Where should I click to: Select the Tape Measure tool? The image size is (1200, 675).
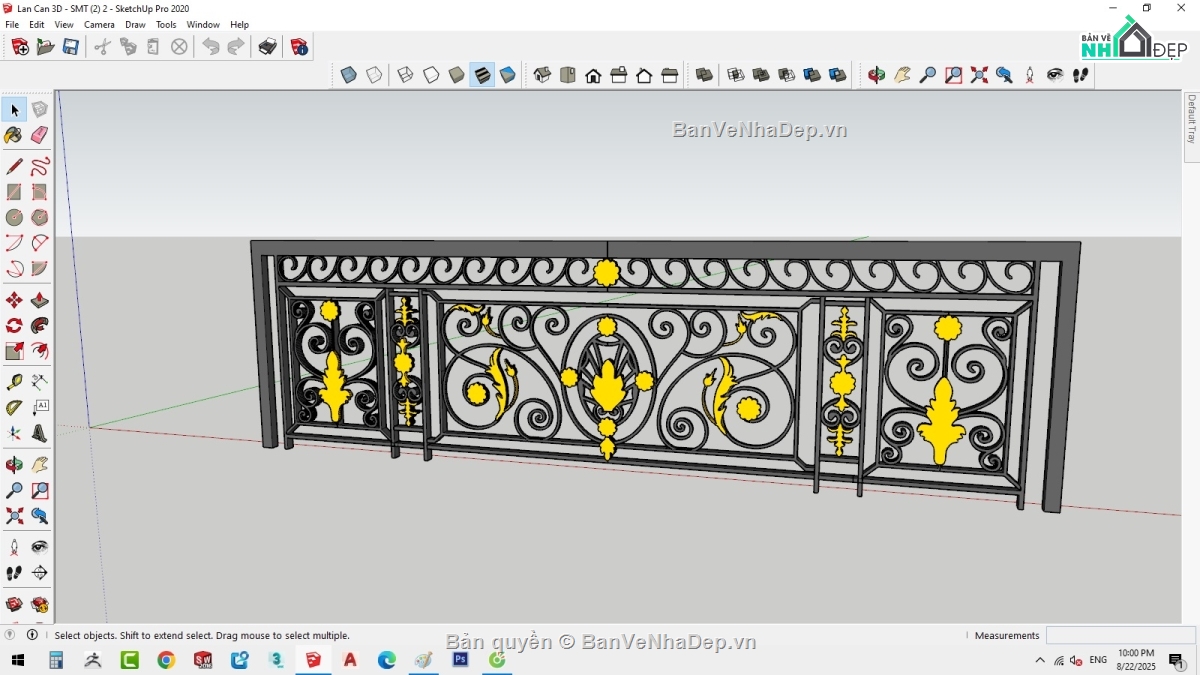14,381
